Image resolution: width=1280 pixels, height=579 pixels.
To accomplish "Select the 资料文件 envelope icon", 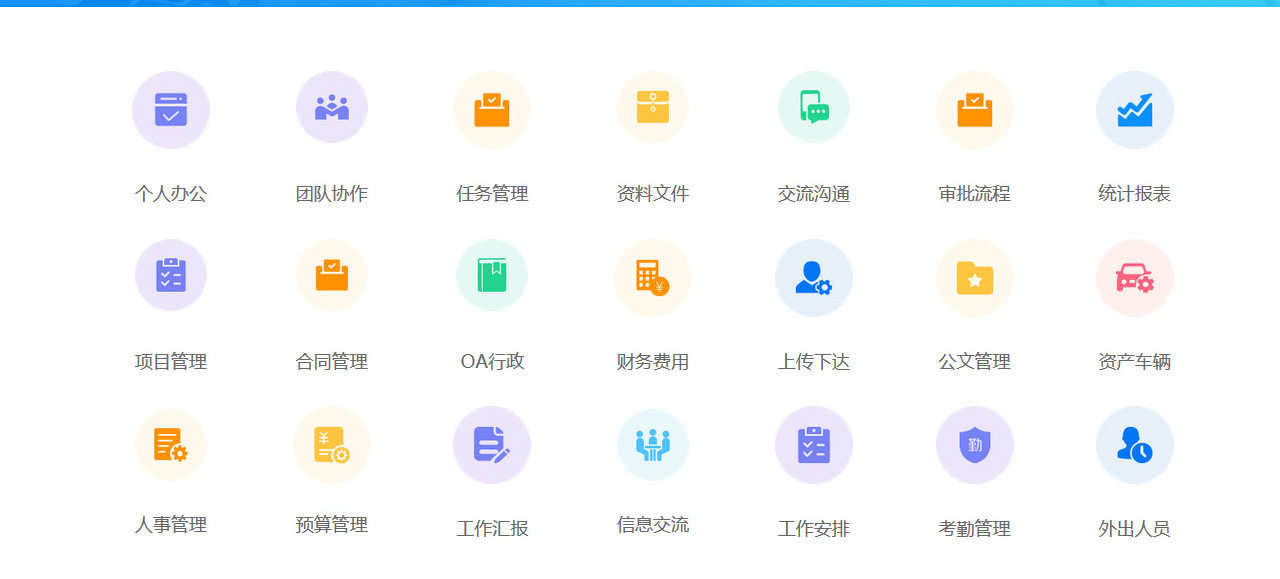I will (653, 107).
